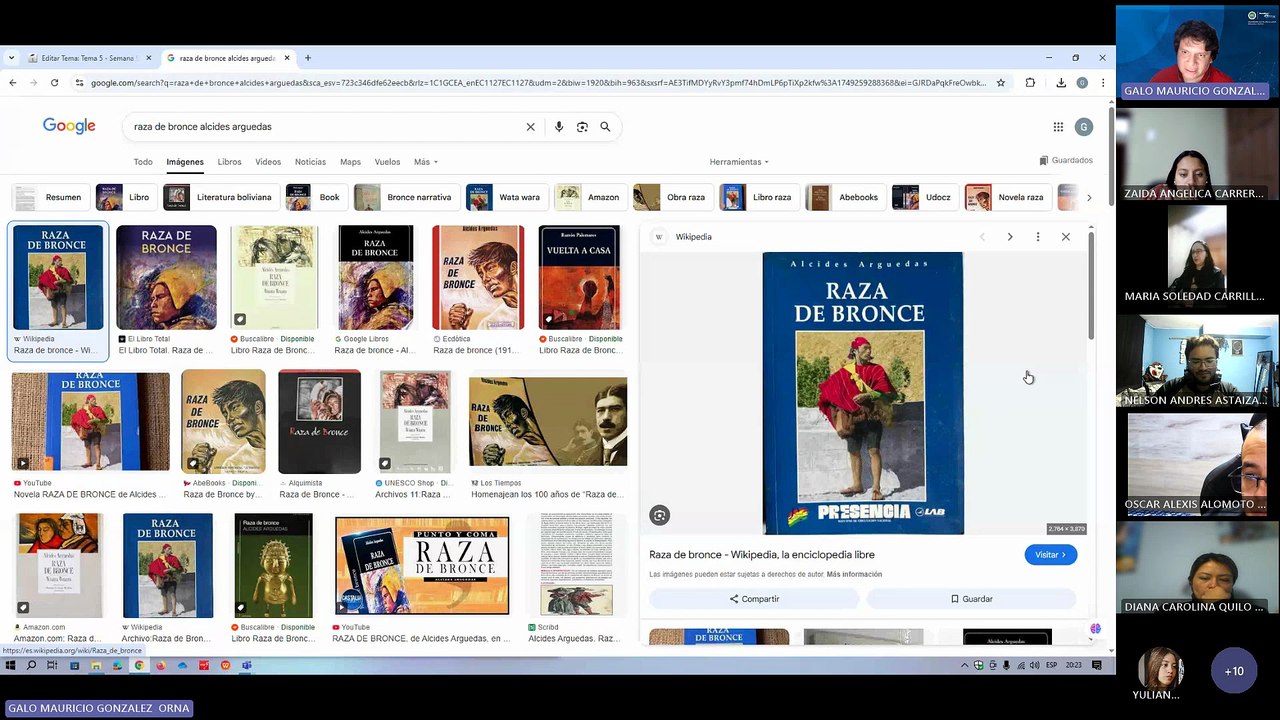Show next image in preview panel
Screen dimensions: 1280x720
point(1010,237)
